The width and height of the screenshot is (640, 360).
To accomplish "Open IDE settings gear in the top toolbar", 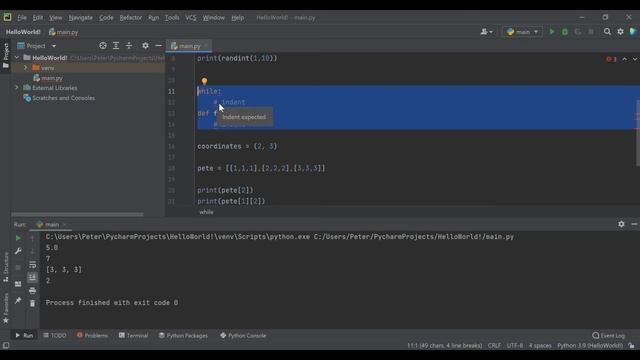I will [x=620, y=32].
